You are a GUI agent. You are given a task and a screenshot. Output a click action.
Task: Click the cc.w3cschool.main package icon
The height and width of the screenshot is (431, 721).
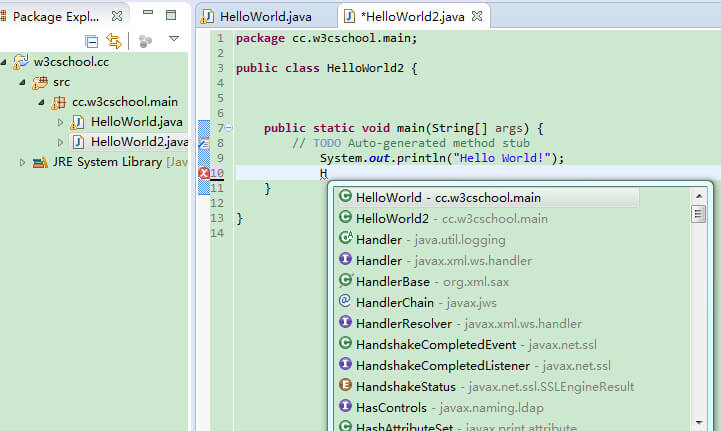coord(58,102)
